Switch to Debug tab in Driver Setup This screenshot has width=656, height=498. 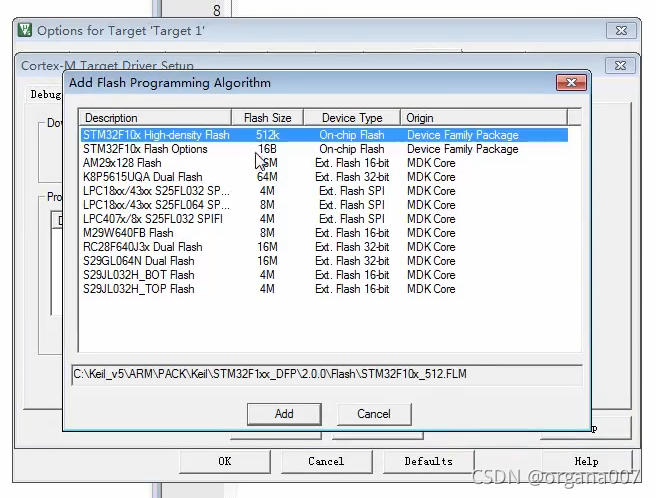coord(45,95)
